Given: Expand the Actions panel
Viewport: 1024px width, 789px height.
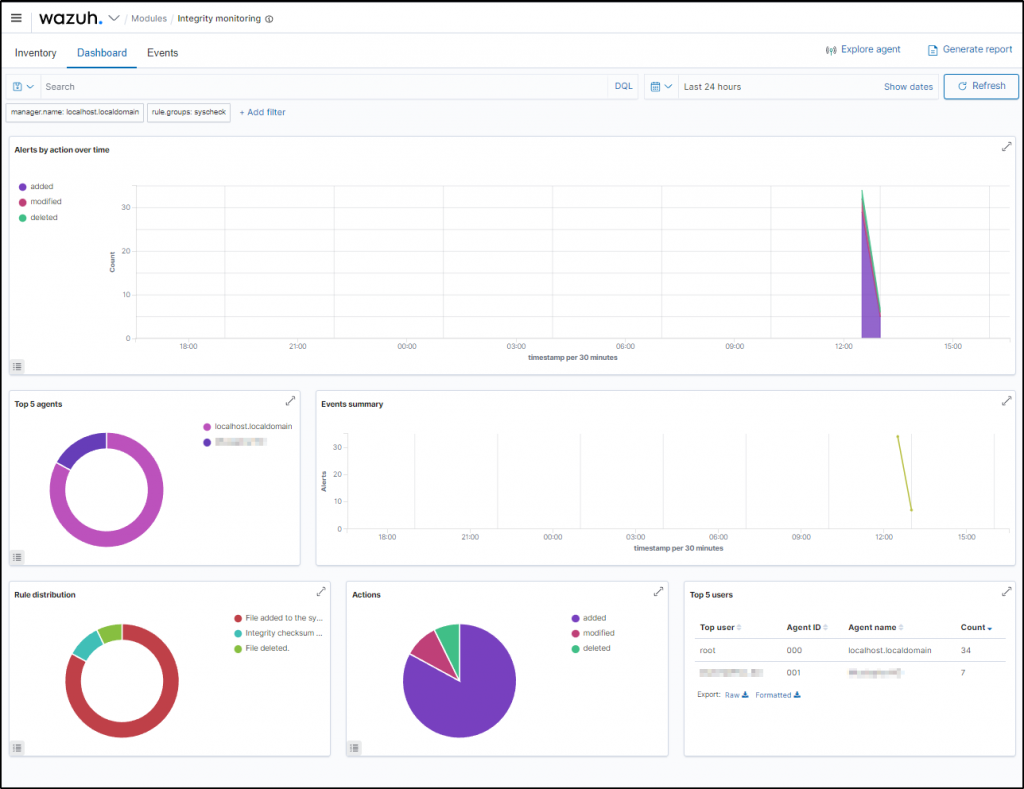Looking at the screenshot, I should (x=658, y=592).
